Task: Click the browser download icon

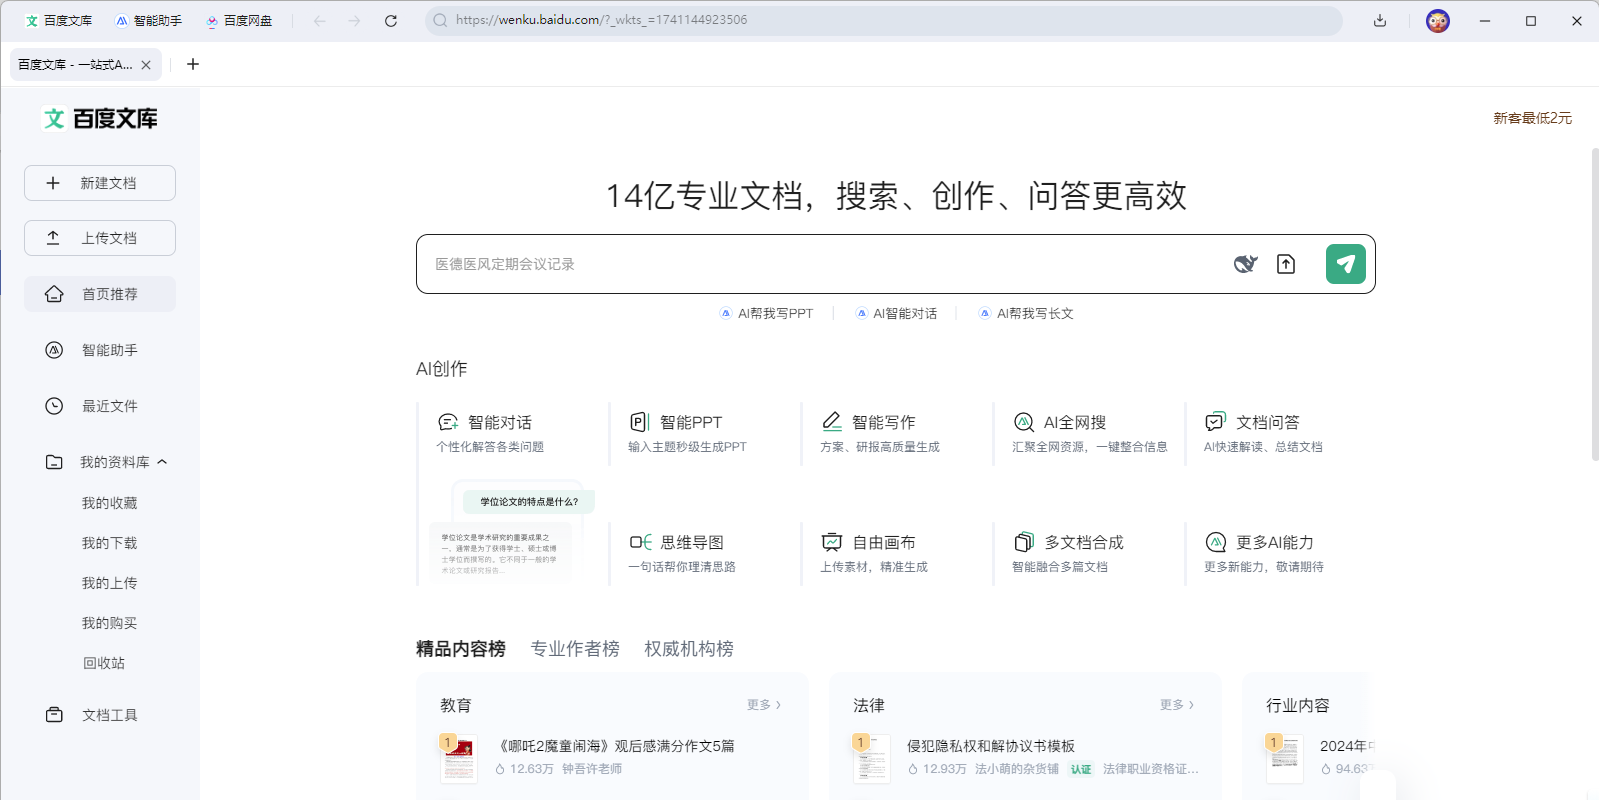Action: tap(1380, 21)
